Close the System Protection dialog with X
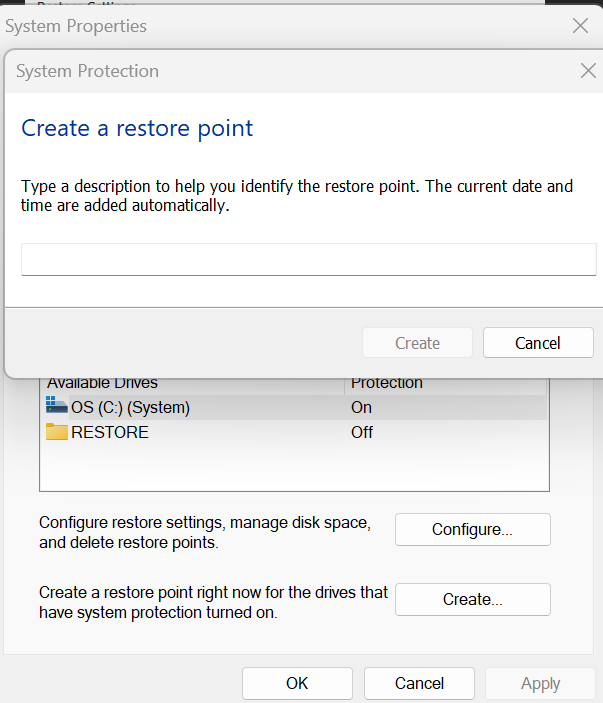The width and height of the screenshot is (603, 703). (x=588, y=71)
